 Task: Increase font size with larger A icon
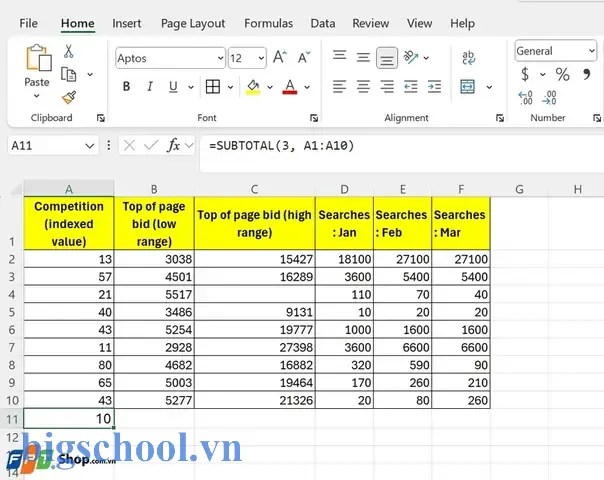coord(280,57)
